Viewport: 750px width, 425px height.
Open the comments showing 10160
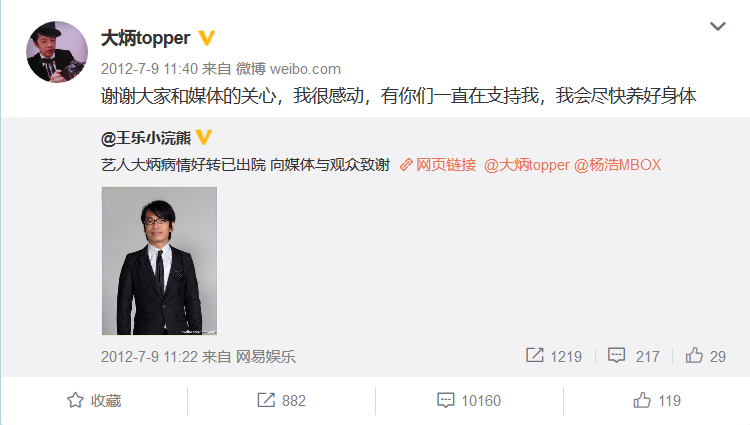pos(469,400)
